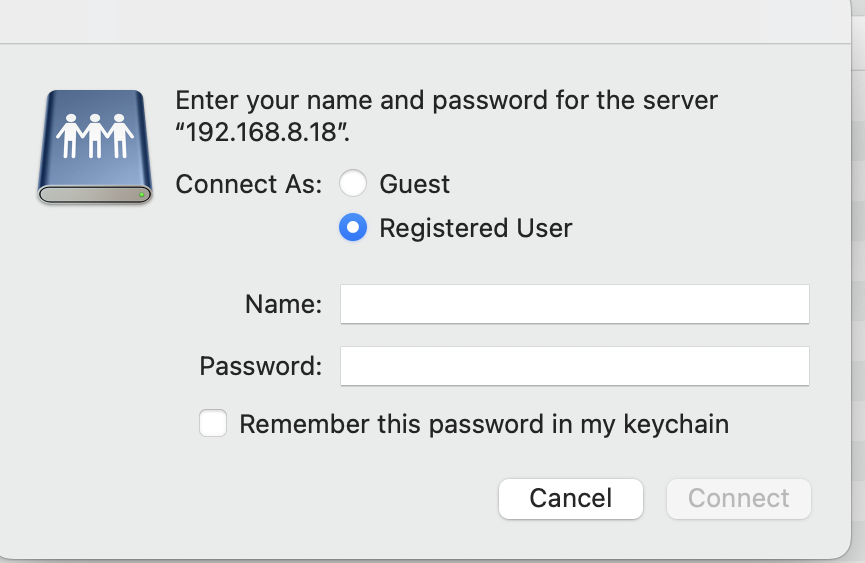
Task: Focus the Password text field
Action: pos(574,366)
